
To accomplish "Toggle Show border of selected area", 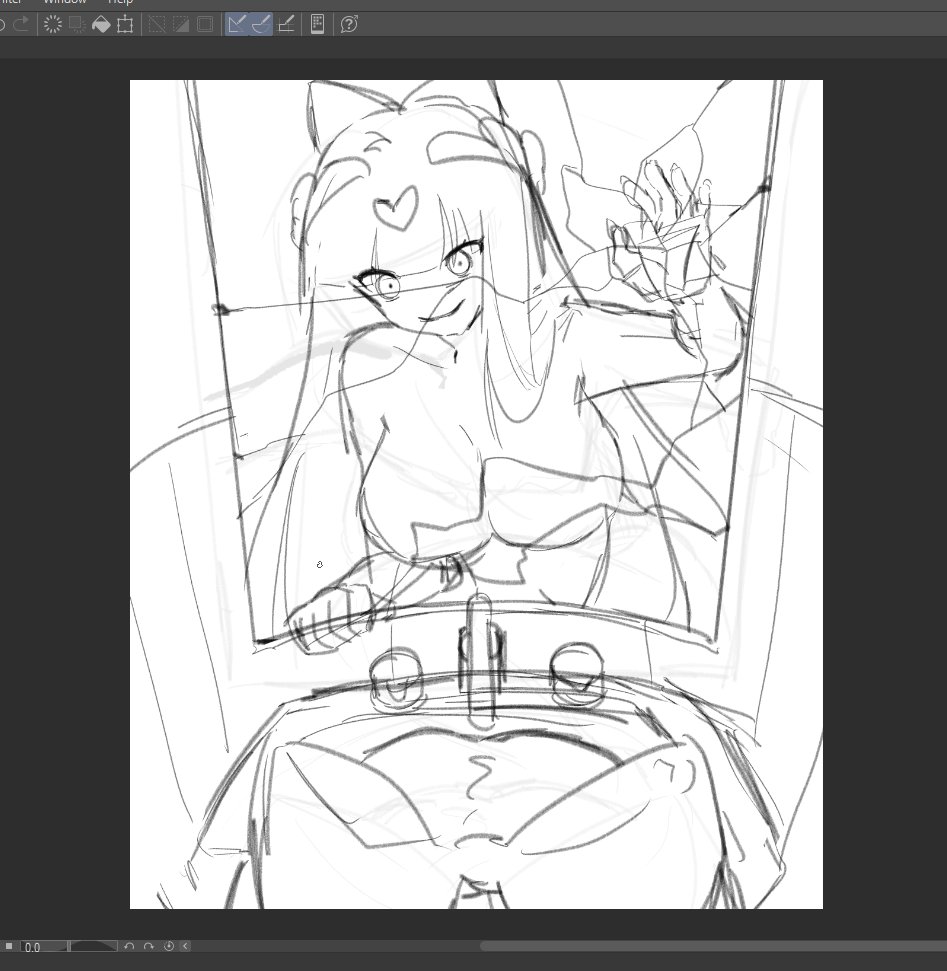I will pyautogui.click(x=204, y=24).
